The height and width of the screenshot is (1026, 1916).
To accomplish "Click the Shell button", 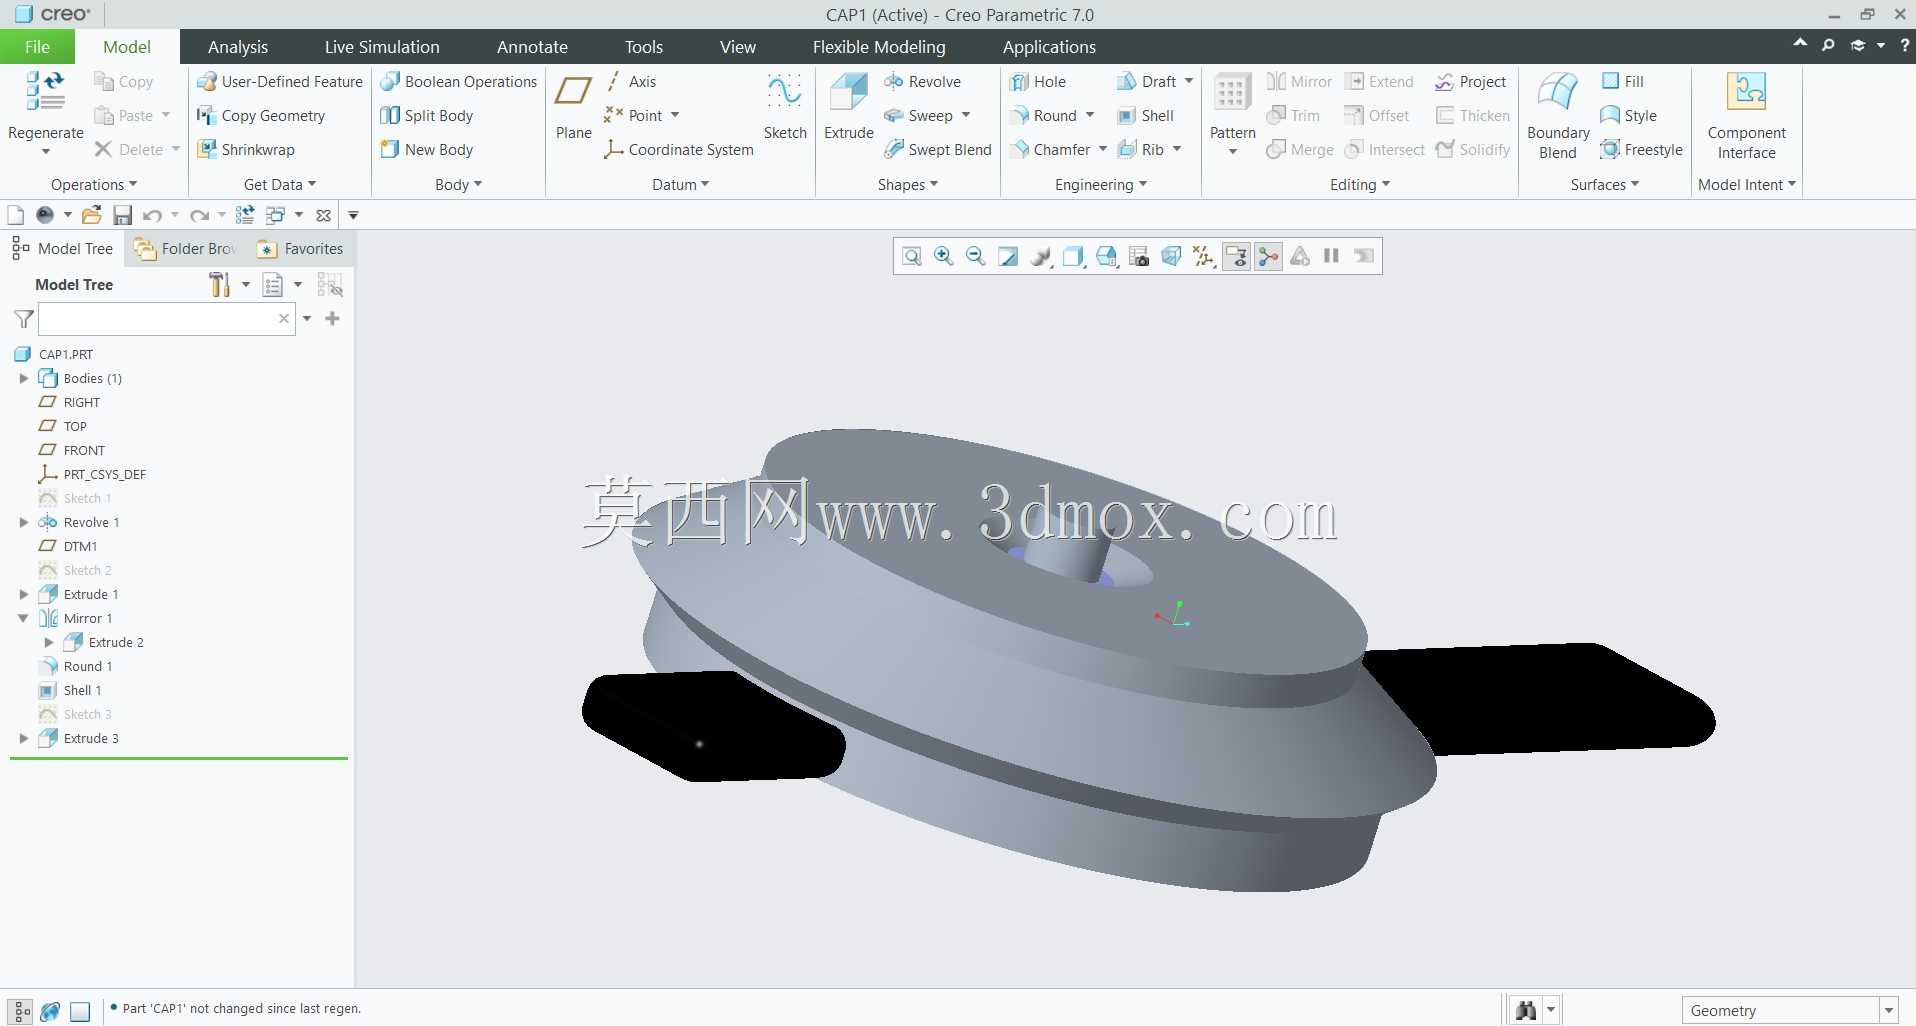I will [x=1145, y=116].
